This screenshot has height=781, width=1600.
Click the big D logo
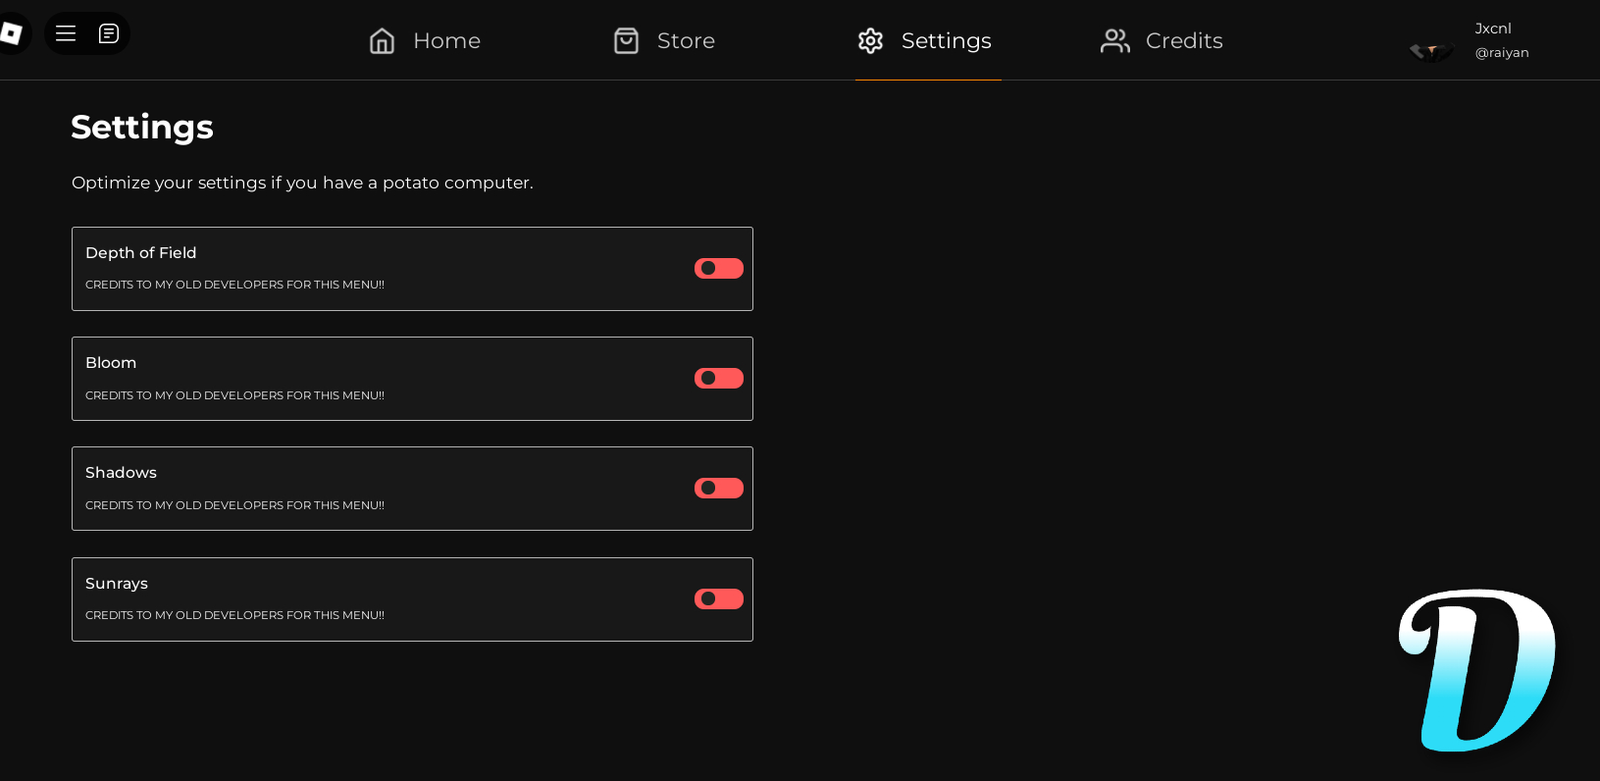tap(1477, 670)
